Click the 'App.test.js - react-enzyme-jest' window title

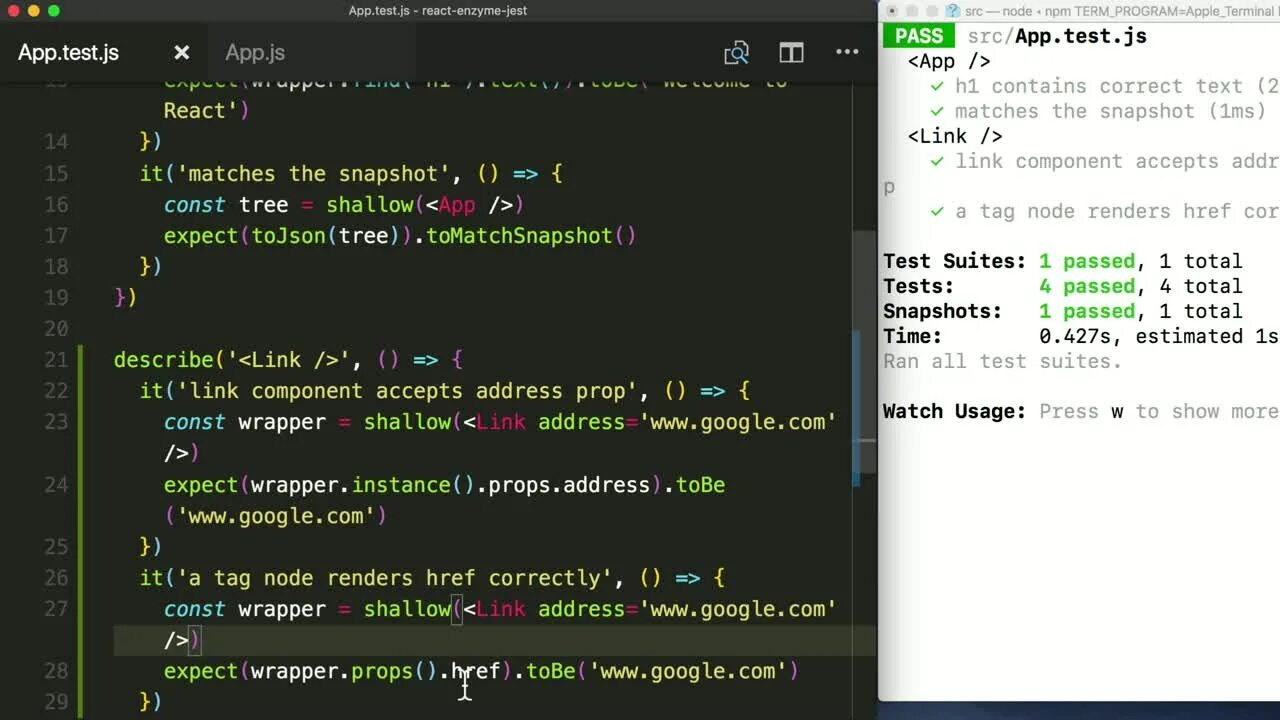tap(438, 11)
